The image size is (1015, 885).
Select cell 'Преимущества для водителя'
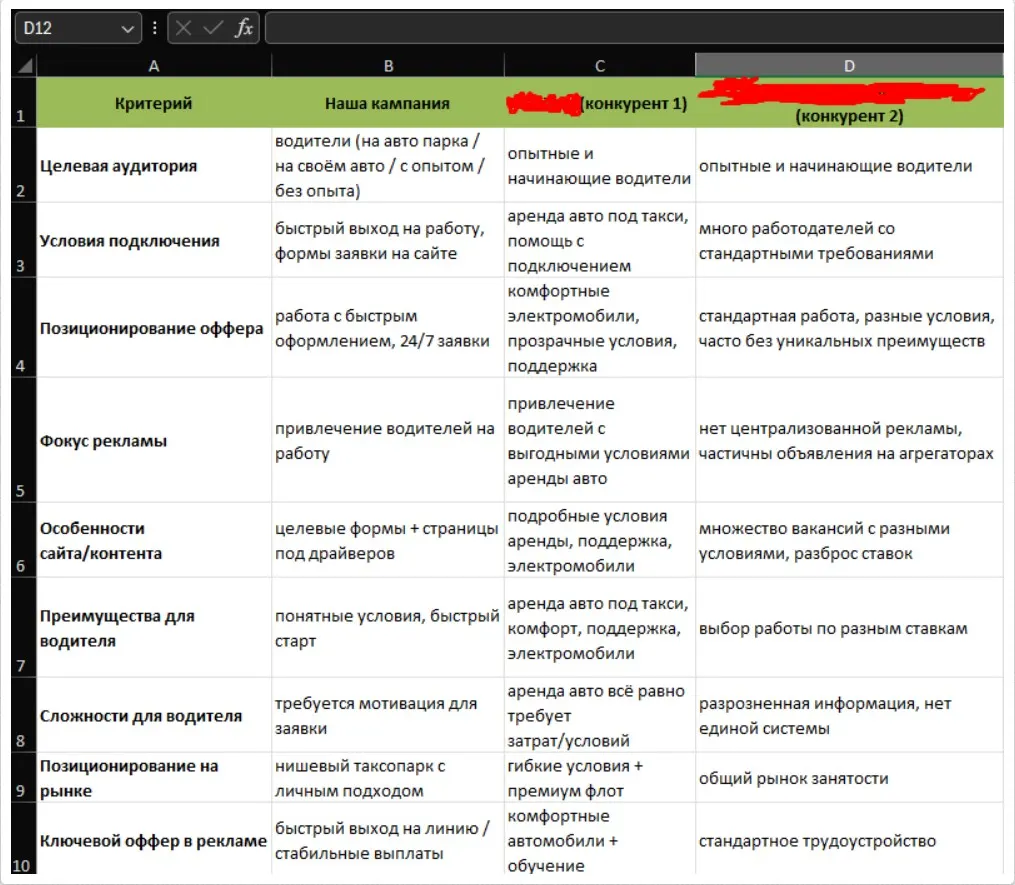pyautogui.click(x=154, y=628)
